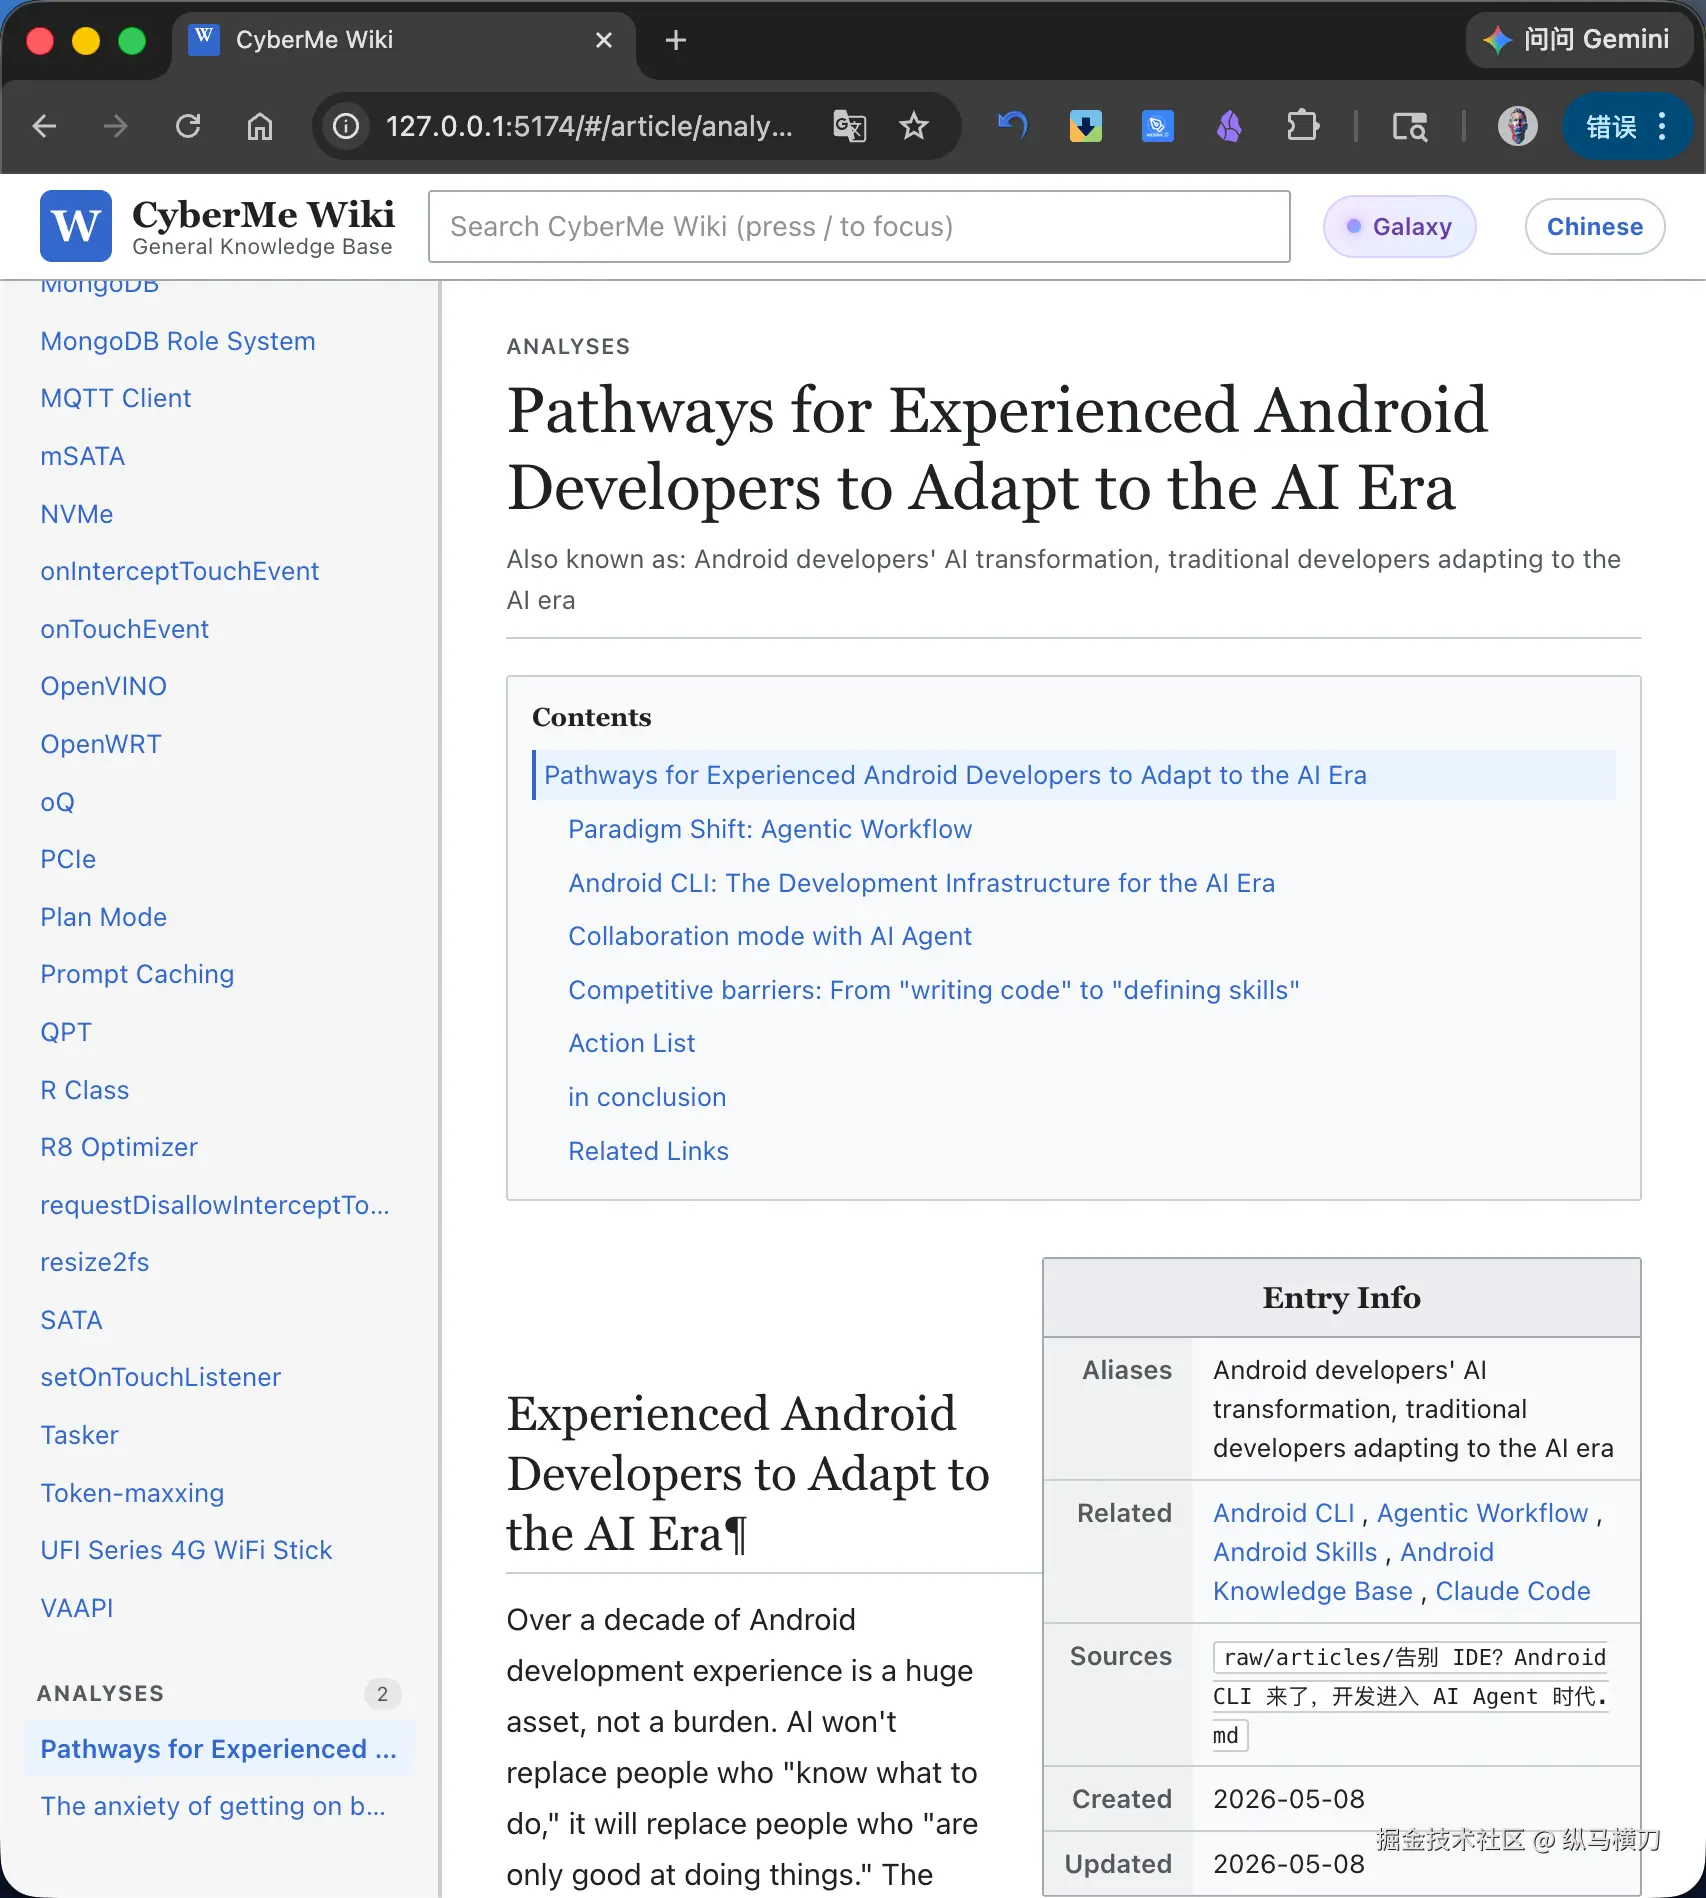Open the R8 Optimizer sidebar entry
This screenshot has height=1898, width=1706.
click(x=119, y=1147)
